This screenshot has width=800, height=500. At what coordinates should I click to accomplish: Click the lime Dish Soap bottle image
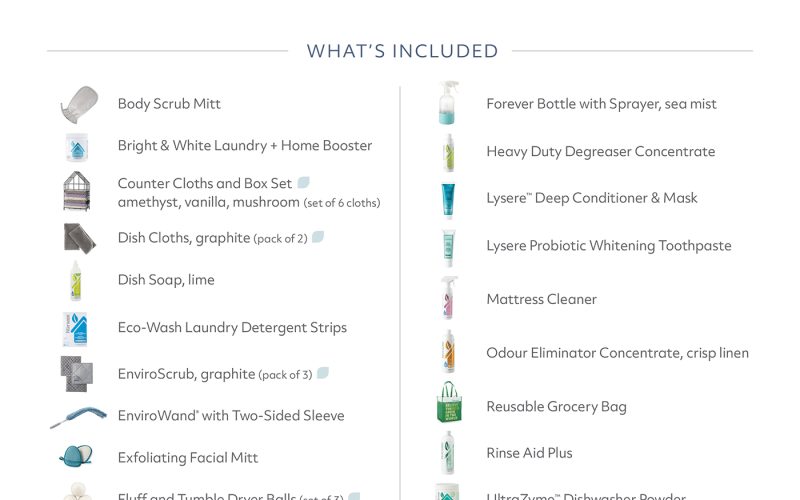click(76, 280)
